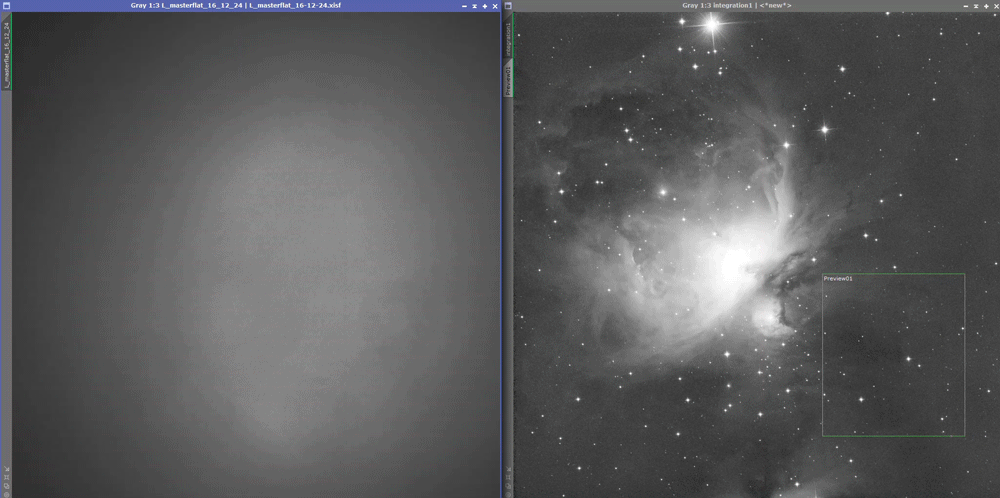
Task: Switch to the Preview01 vertical tab
Action: (x=508, y=79)
